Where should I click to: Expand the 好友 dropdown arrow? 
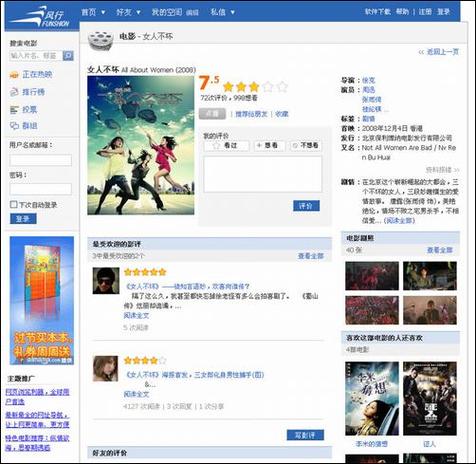[x=138, y=12]
